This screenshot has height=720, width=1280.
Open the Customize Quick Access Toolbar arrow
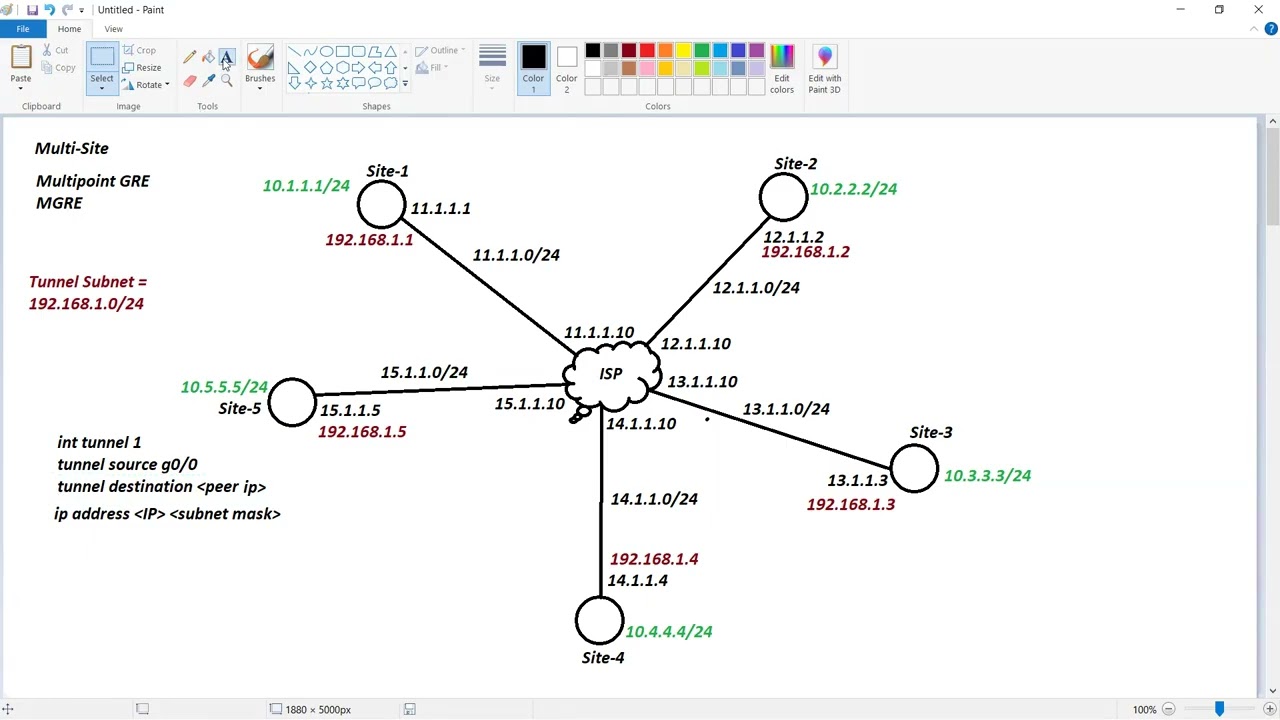82,10
